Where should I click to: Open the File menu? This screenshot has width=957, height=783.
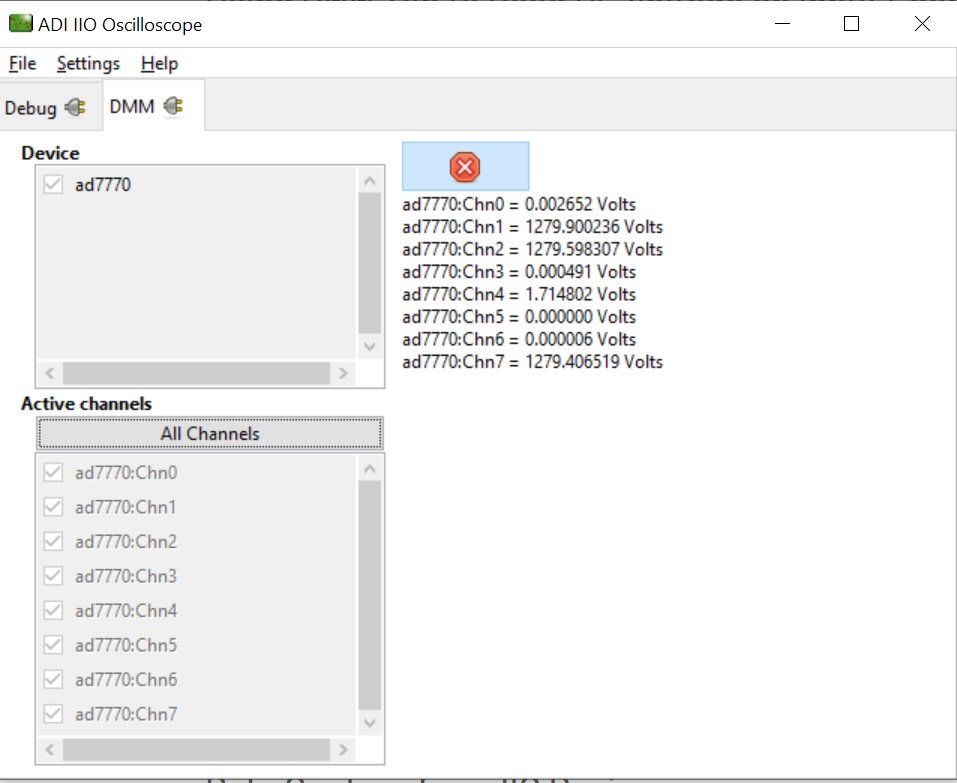tap(23, 63)
